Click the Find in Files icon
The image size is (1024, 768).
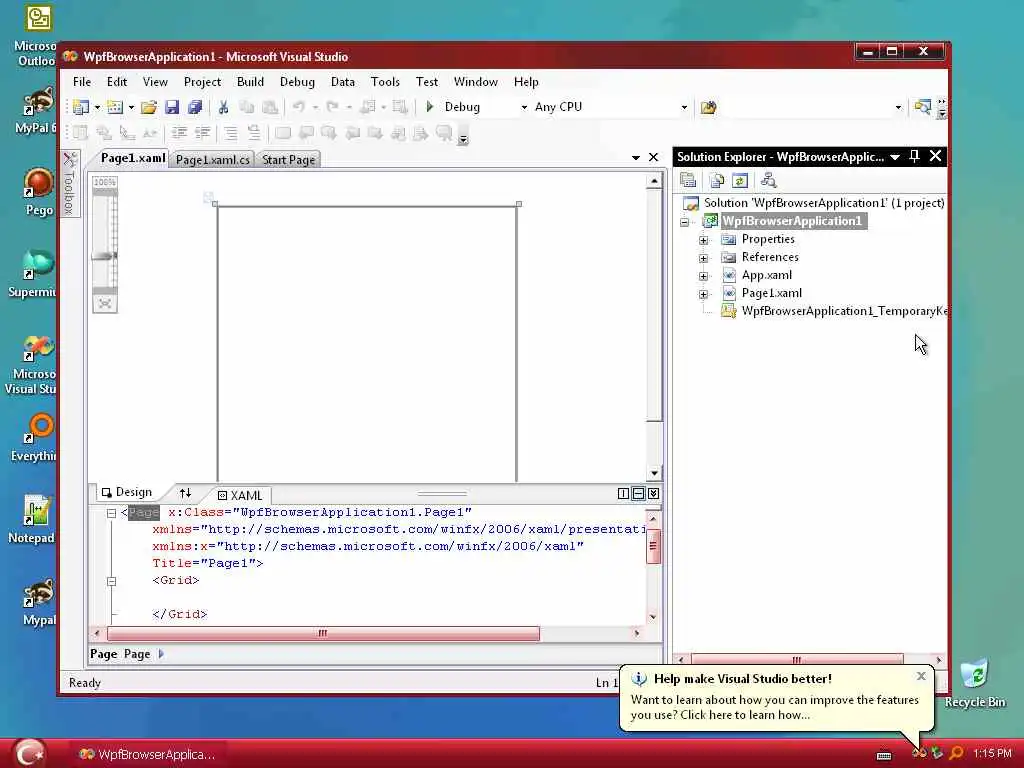point(709,107)
